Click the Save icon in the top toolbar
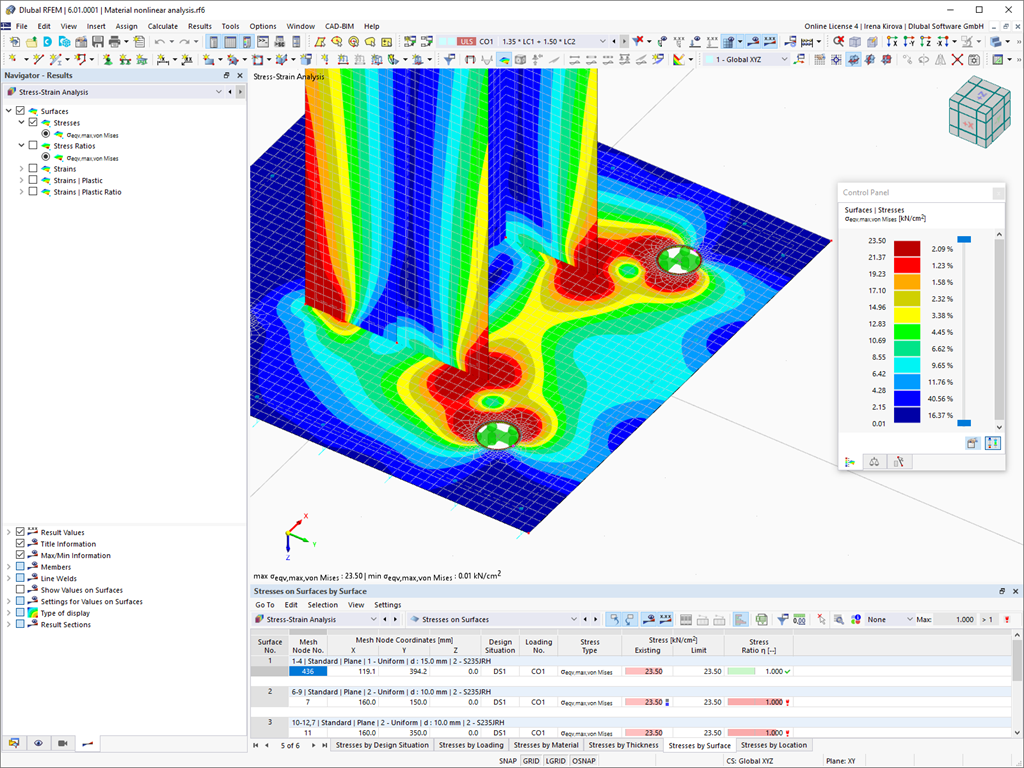Viewport: 1024px width, 768px height. (x=95, y=41)
